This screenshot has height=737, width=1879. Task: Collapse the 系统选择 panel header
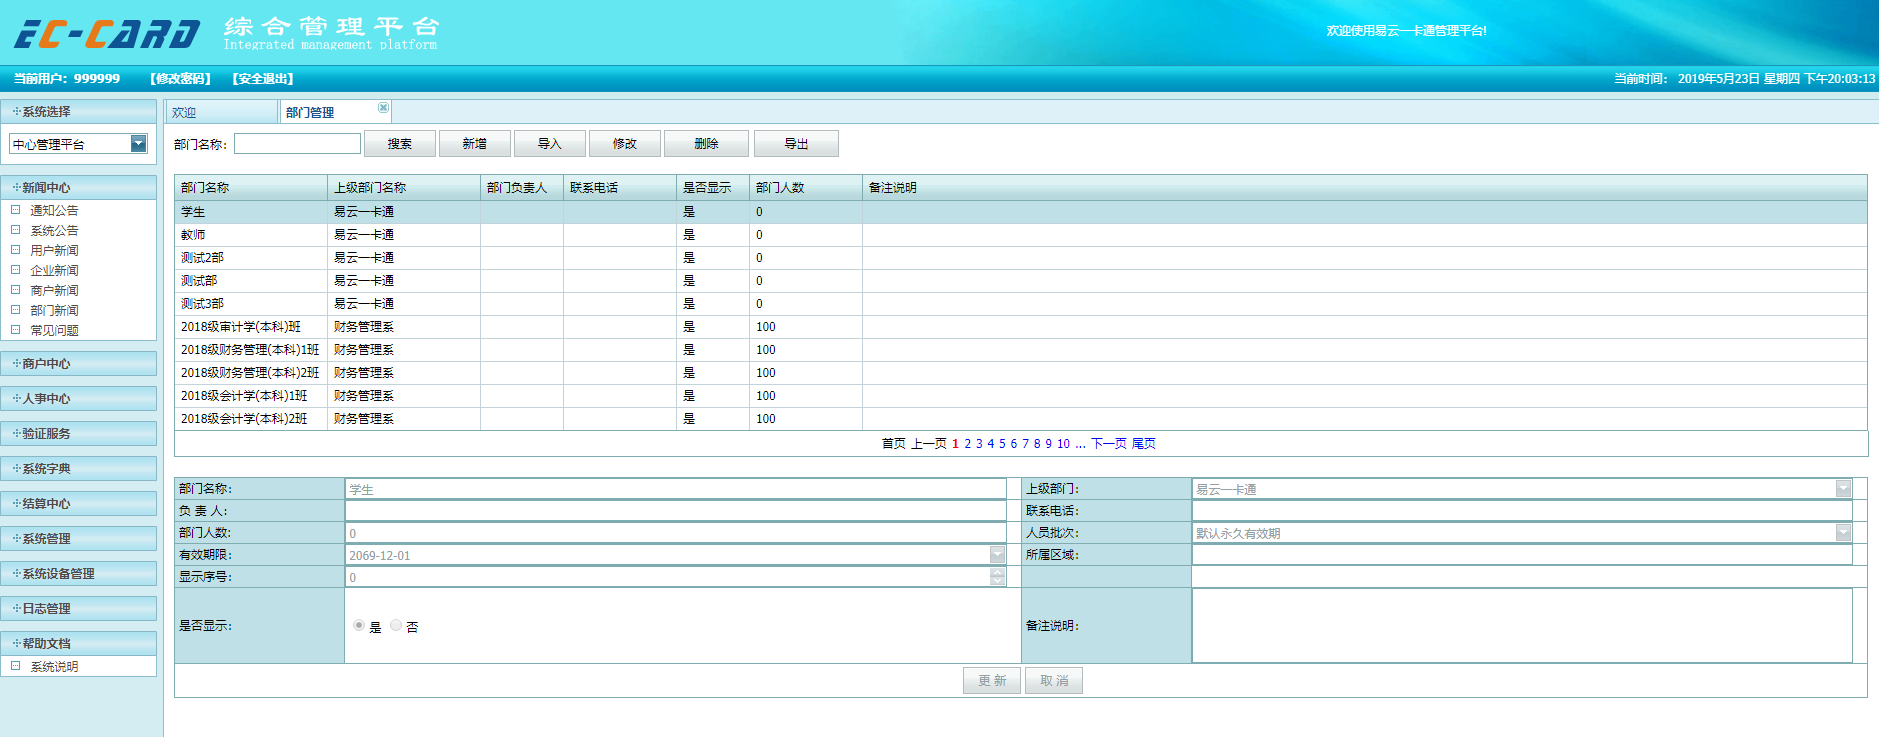pos(79,111)
